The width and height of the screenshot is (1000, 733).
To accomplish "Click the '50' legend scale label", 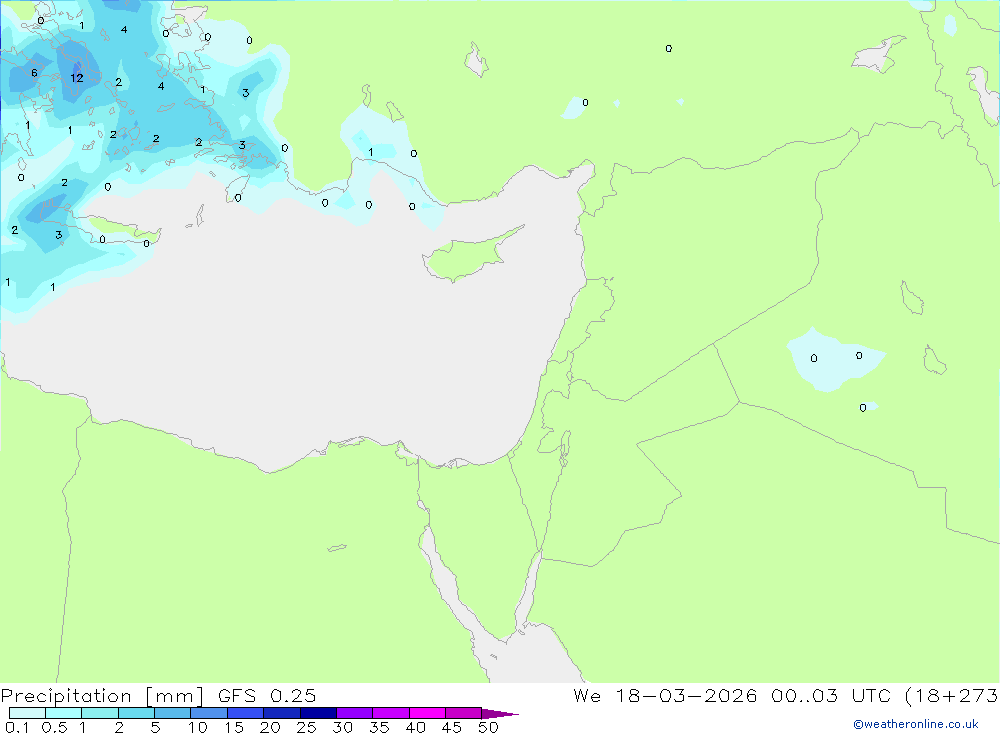I will click(x=489, y=727).
